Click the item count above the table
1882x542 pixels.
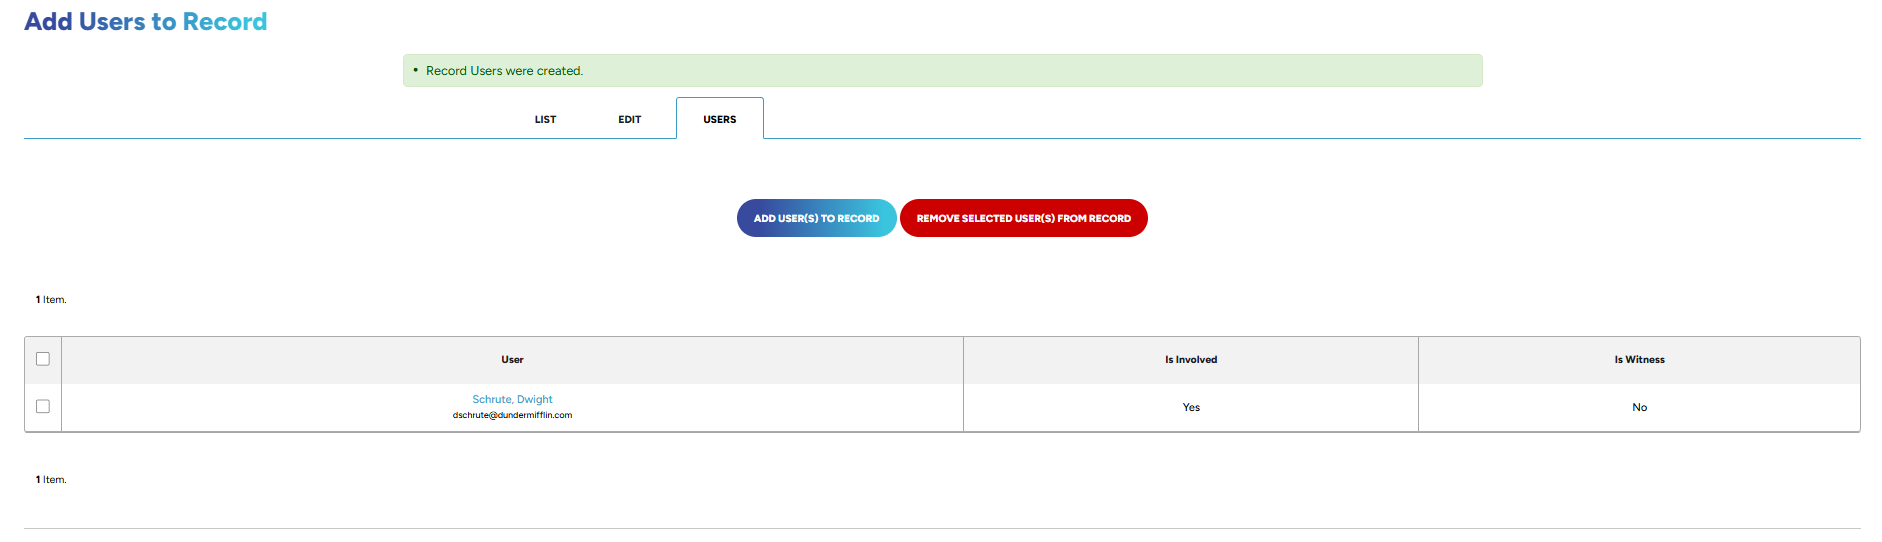[x=51, y=300]
